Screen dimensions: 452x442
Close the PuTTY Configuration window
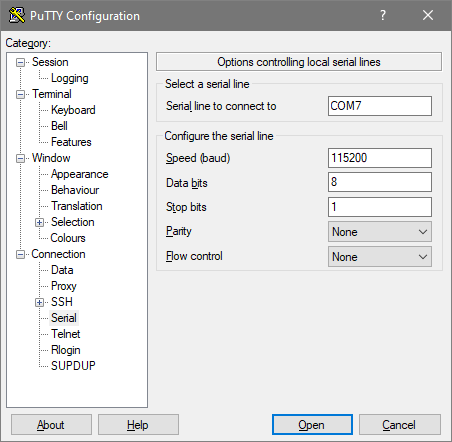(428, 15)
